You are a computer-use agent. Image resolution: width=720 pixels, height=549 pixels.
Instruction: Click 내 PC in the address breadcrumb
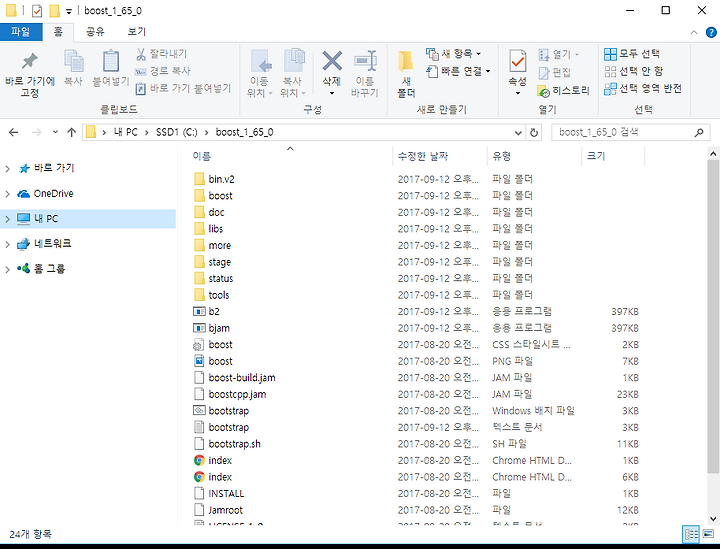125,132
